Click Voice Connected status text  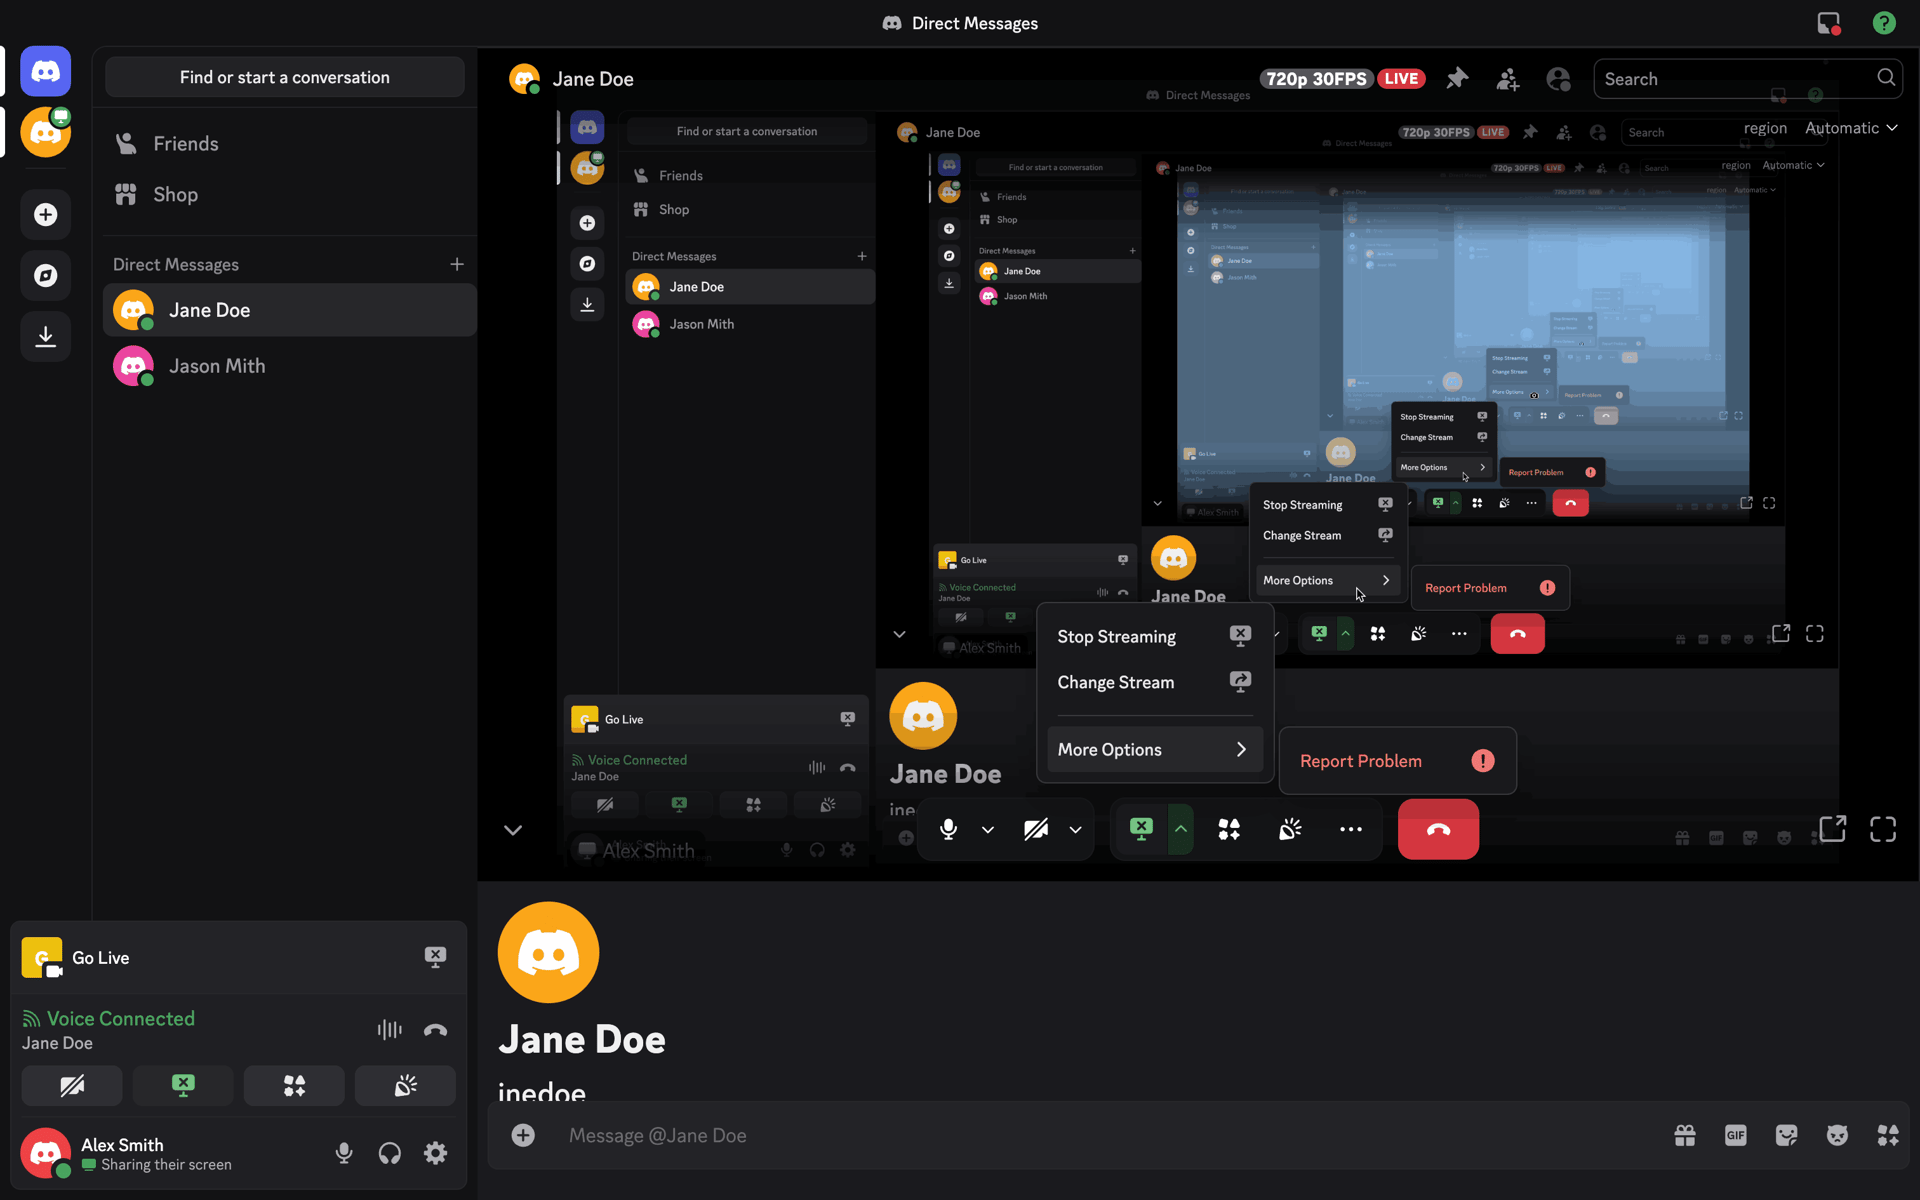point(121,1019)
